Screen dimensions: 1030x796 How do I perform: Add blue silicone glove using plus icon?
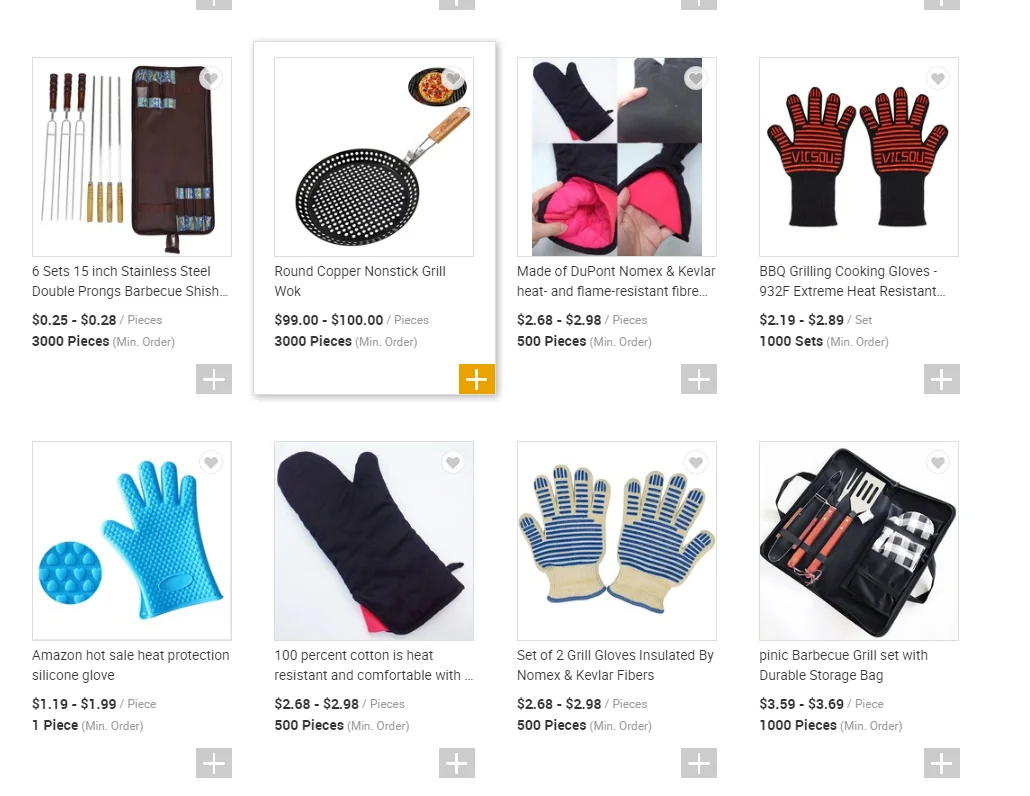[x=213, y=763]
